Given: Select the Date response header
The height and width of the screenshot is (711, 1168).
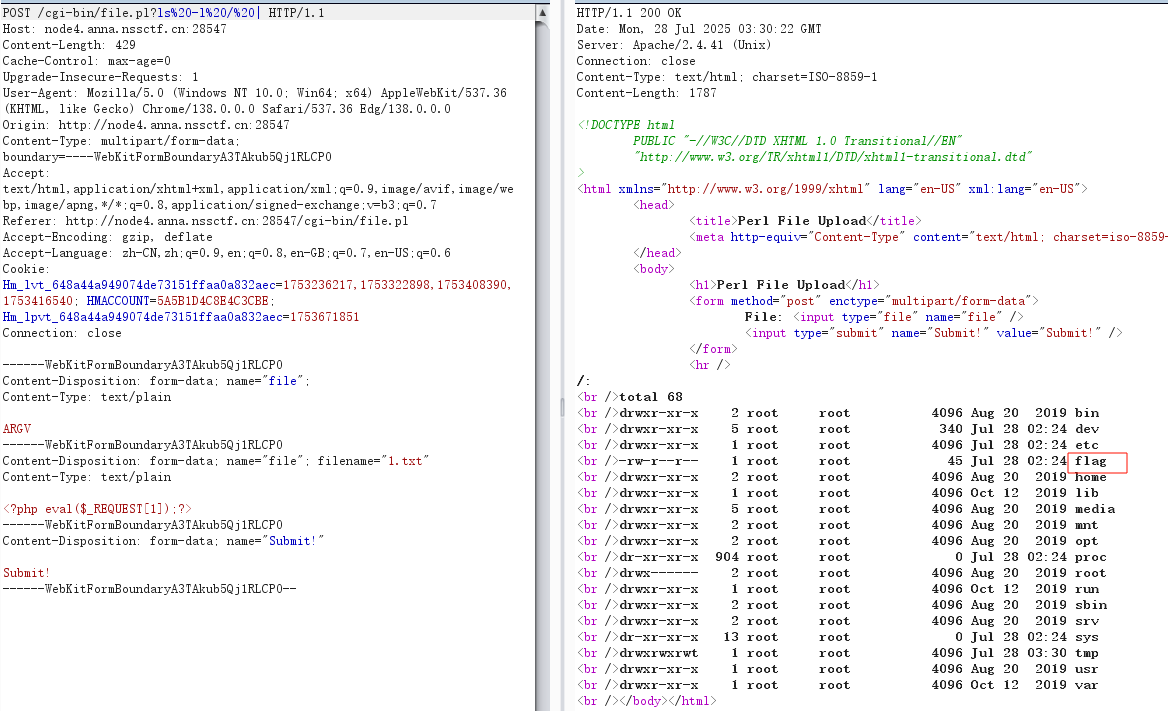Looking at the screenshot, I should [699, 29].
